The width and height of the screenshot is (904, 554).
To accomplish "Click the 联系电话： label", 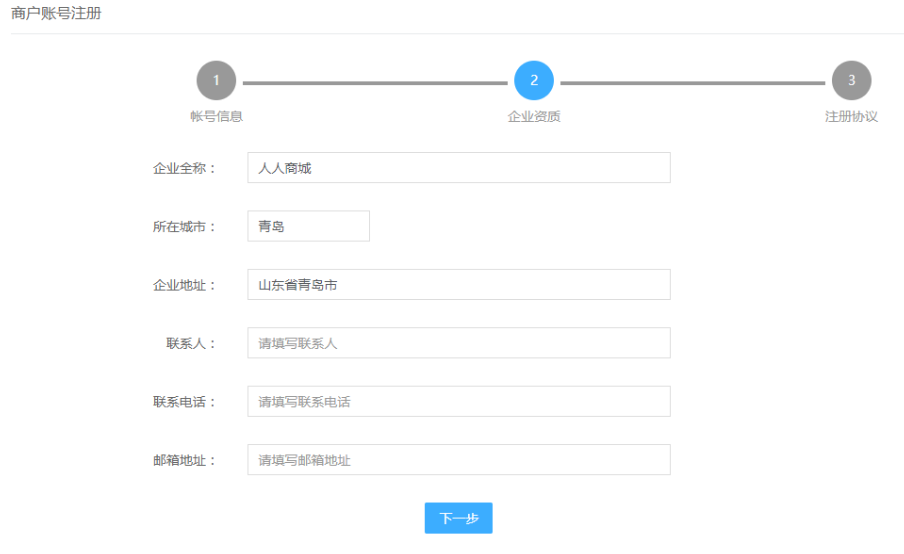I will [184, 402].
